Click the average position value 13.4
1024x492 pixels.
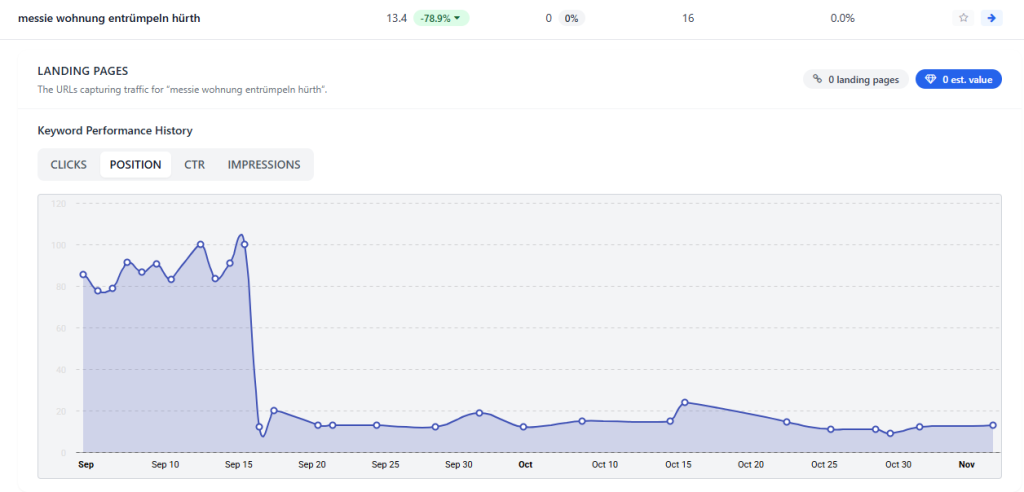coord(396,18)
